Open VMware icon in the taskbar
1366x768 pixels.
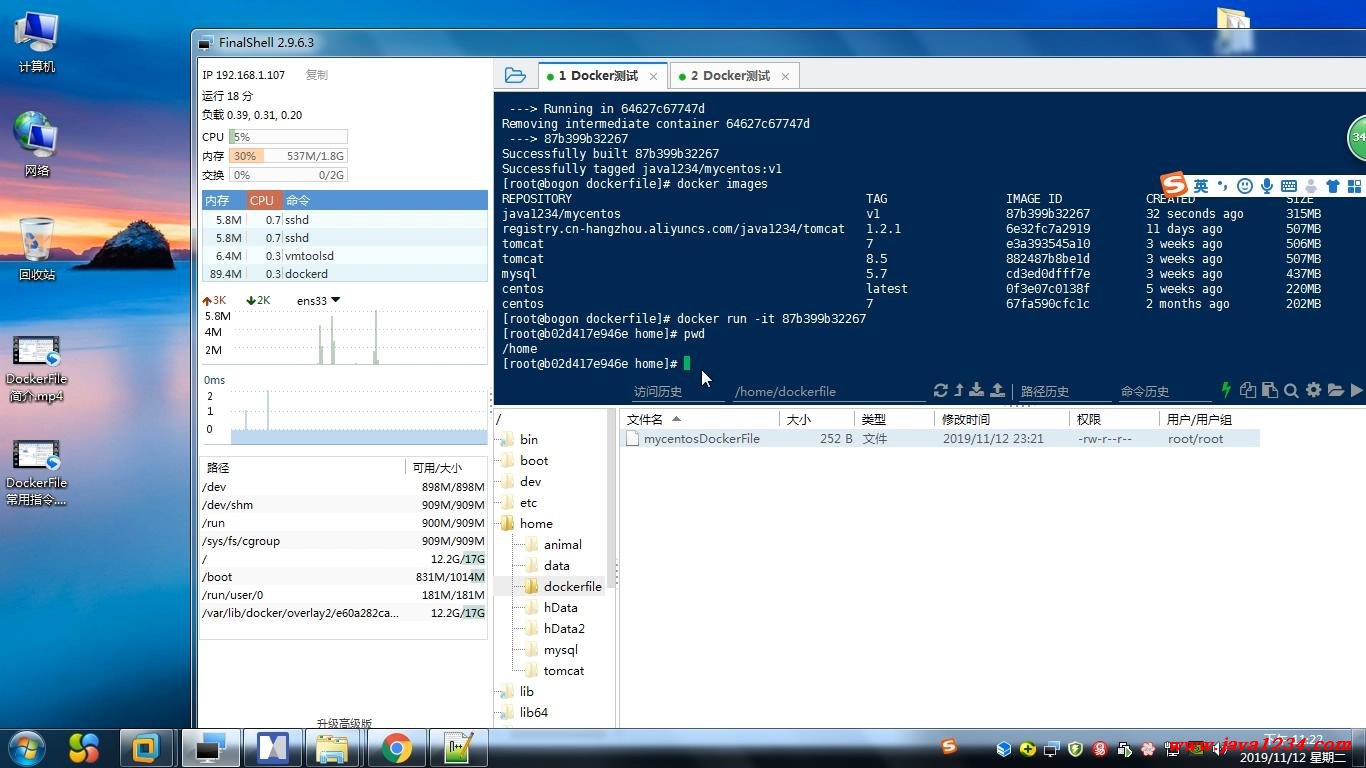pos(147,748)
